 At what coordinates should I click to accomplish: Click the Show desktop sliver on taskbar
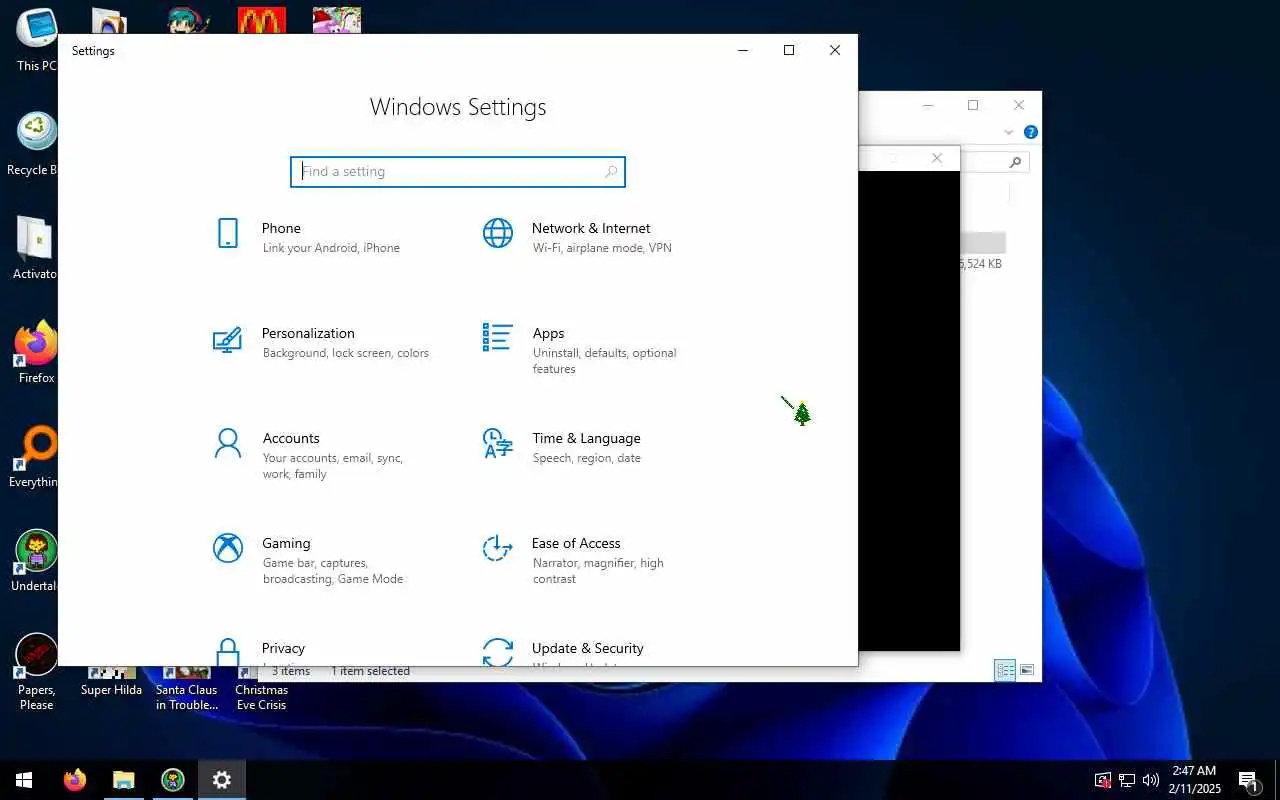(1277, 780)
